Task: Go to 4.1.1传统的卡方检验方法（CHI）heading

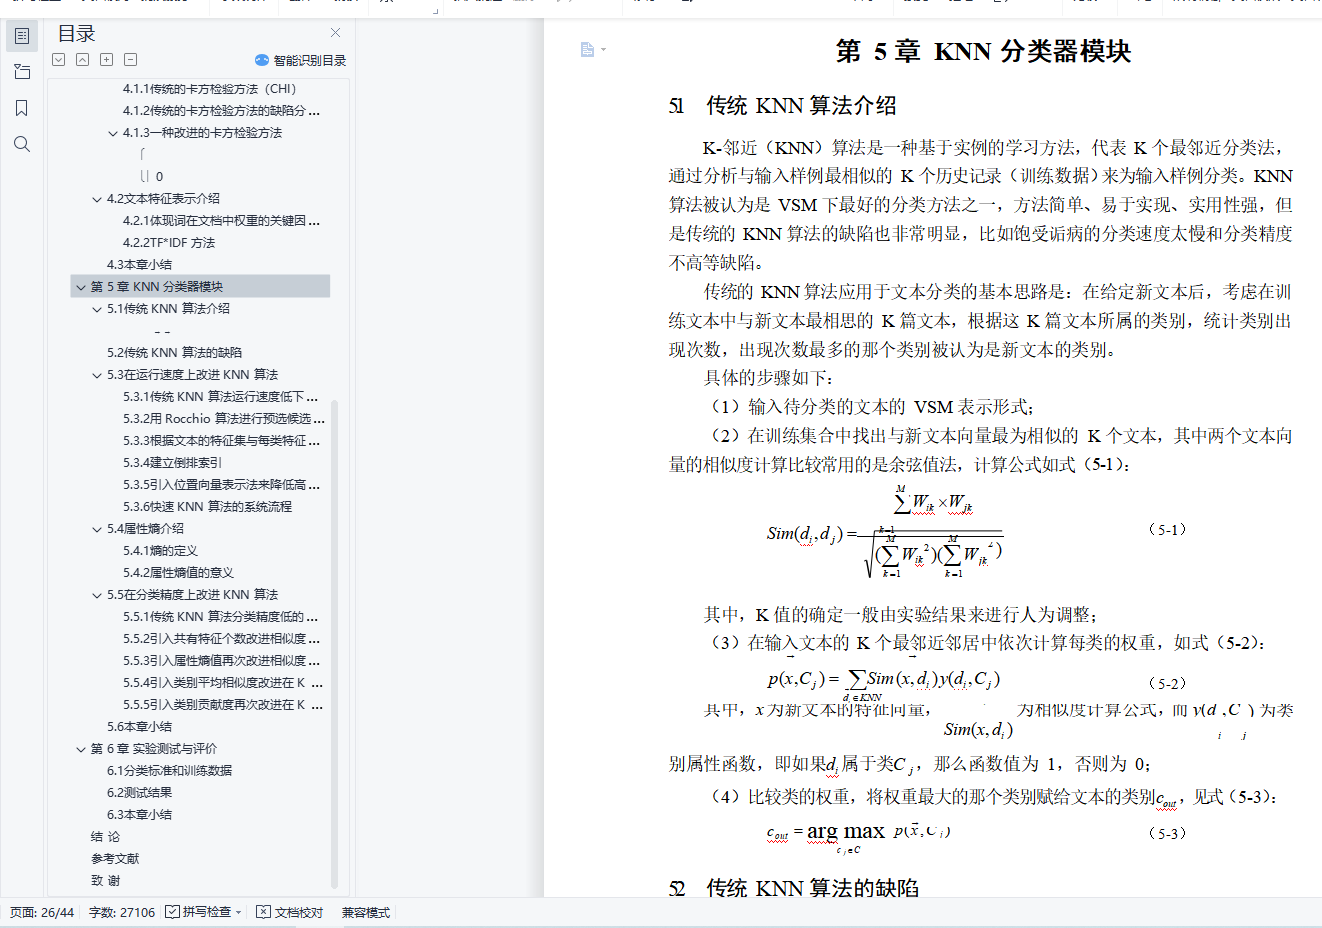Action: 210,89
